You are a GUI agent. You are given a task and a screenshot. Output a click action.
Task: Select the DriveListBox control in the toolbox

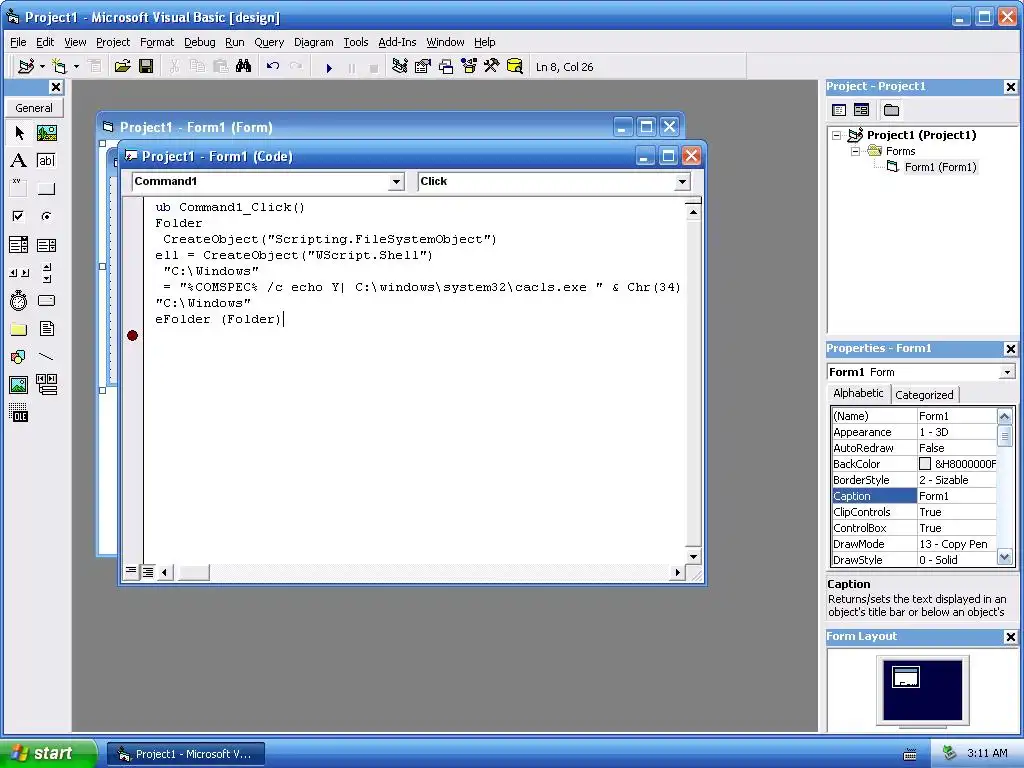46,301
